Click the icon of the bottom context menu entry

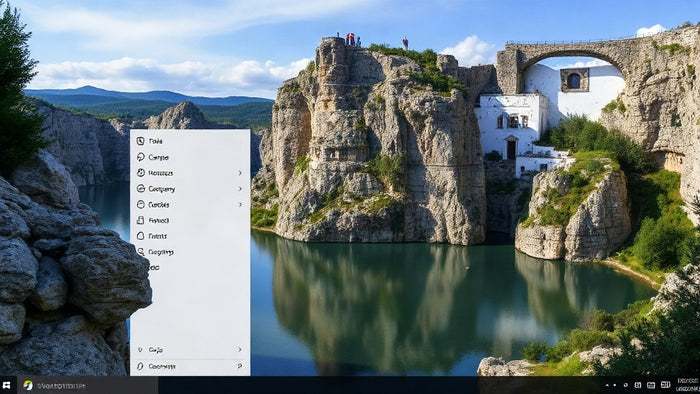pyautogui.click(x=140, y=366)
